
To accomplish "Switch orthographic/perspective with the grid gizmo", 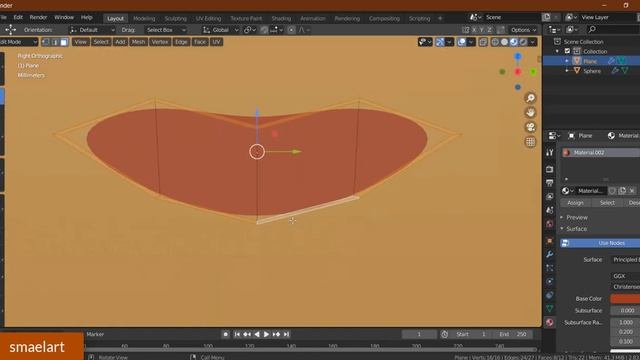I will click(530, 142).
